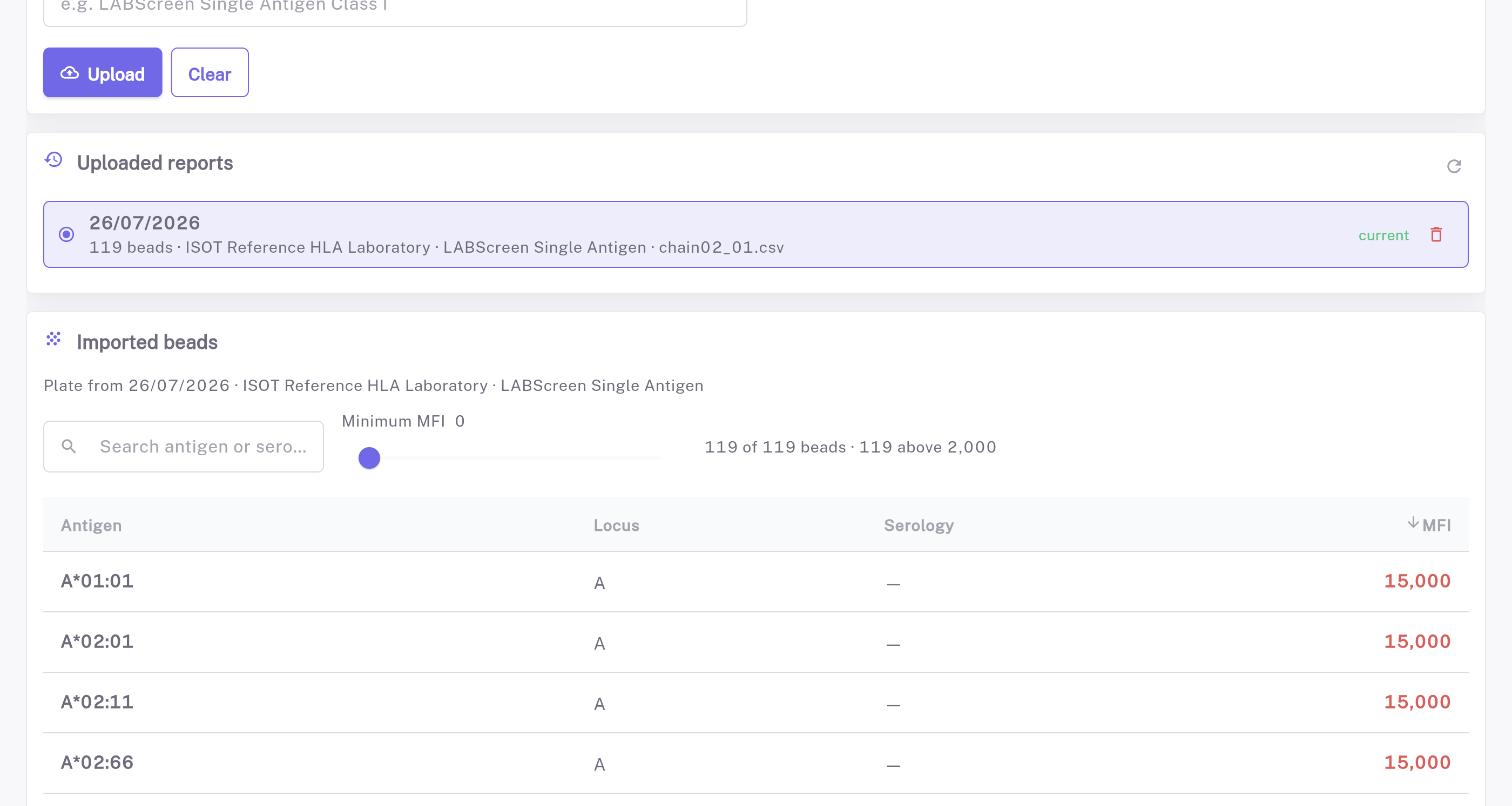This screenshot has height=806, width=1512.
Task: Focus the Search antigen or serology field
Action: (x=183, y=447)
